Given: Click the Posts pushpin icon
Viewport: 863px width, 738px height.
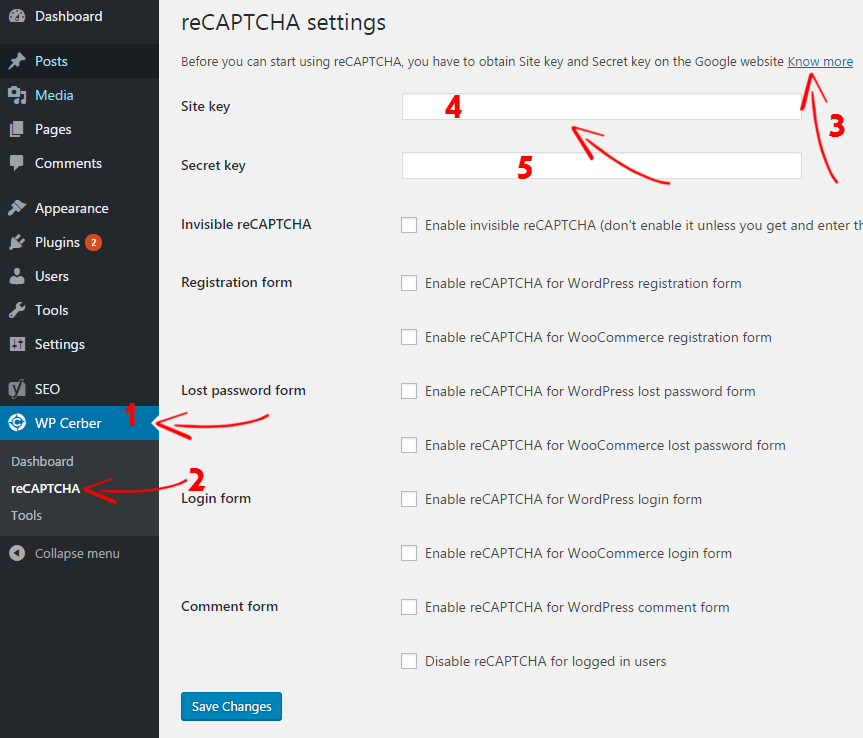Looking at the screenshot, I should pyautogui.click(x=17, y=61).
